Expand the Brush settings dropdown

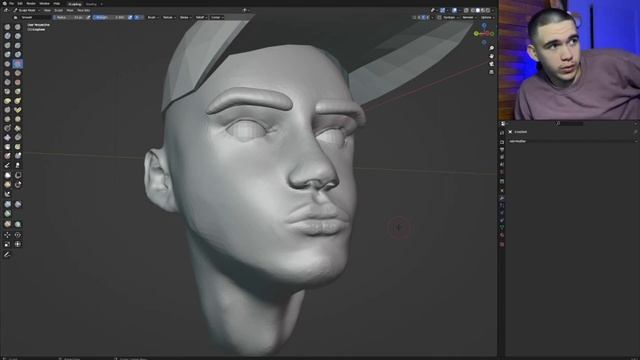(x=152, y=18)
